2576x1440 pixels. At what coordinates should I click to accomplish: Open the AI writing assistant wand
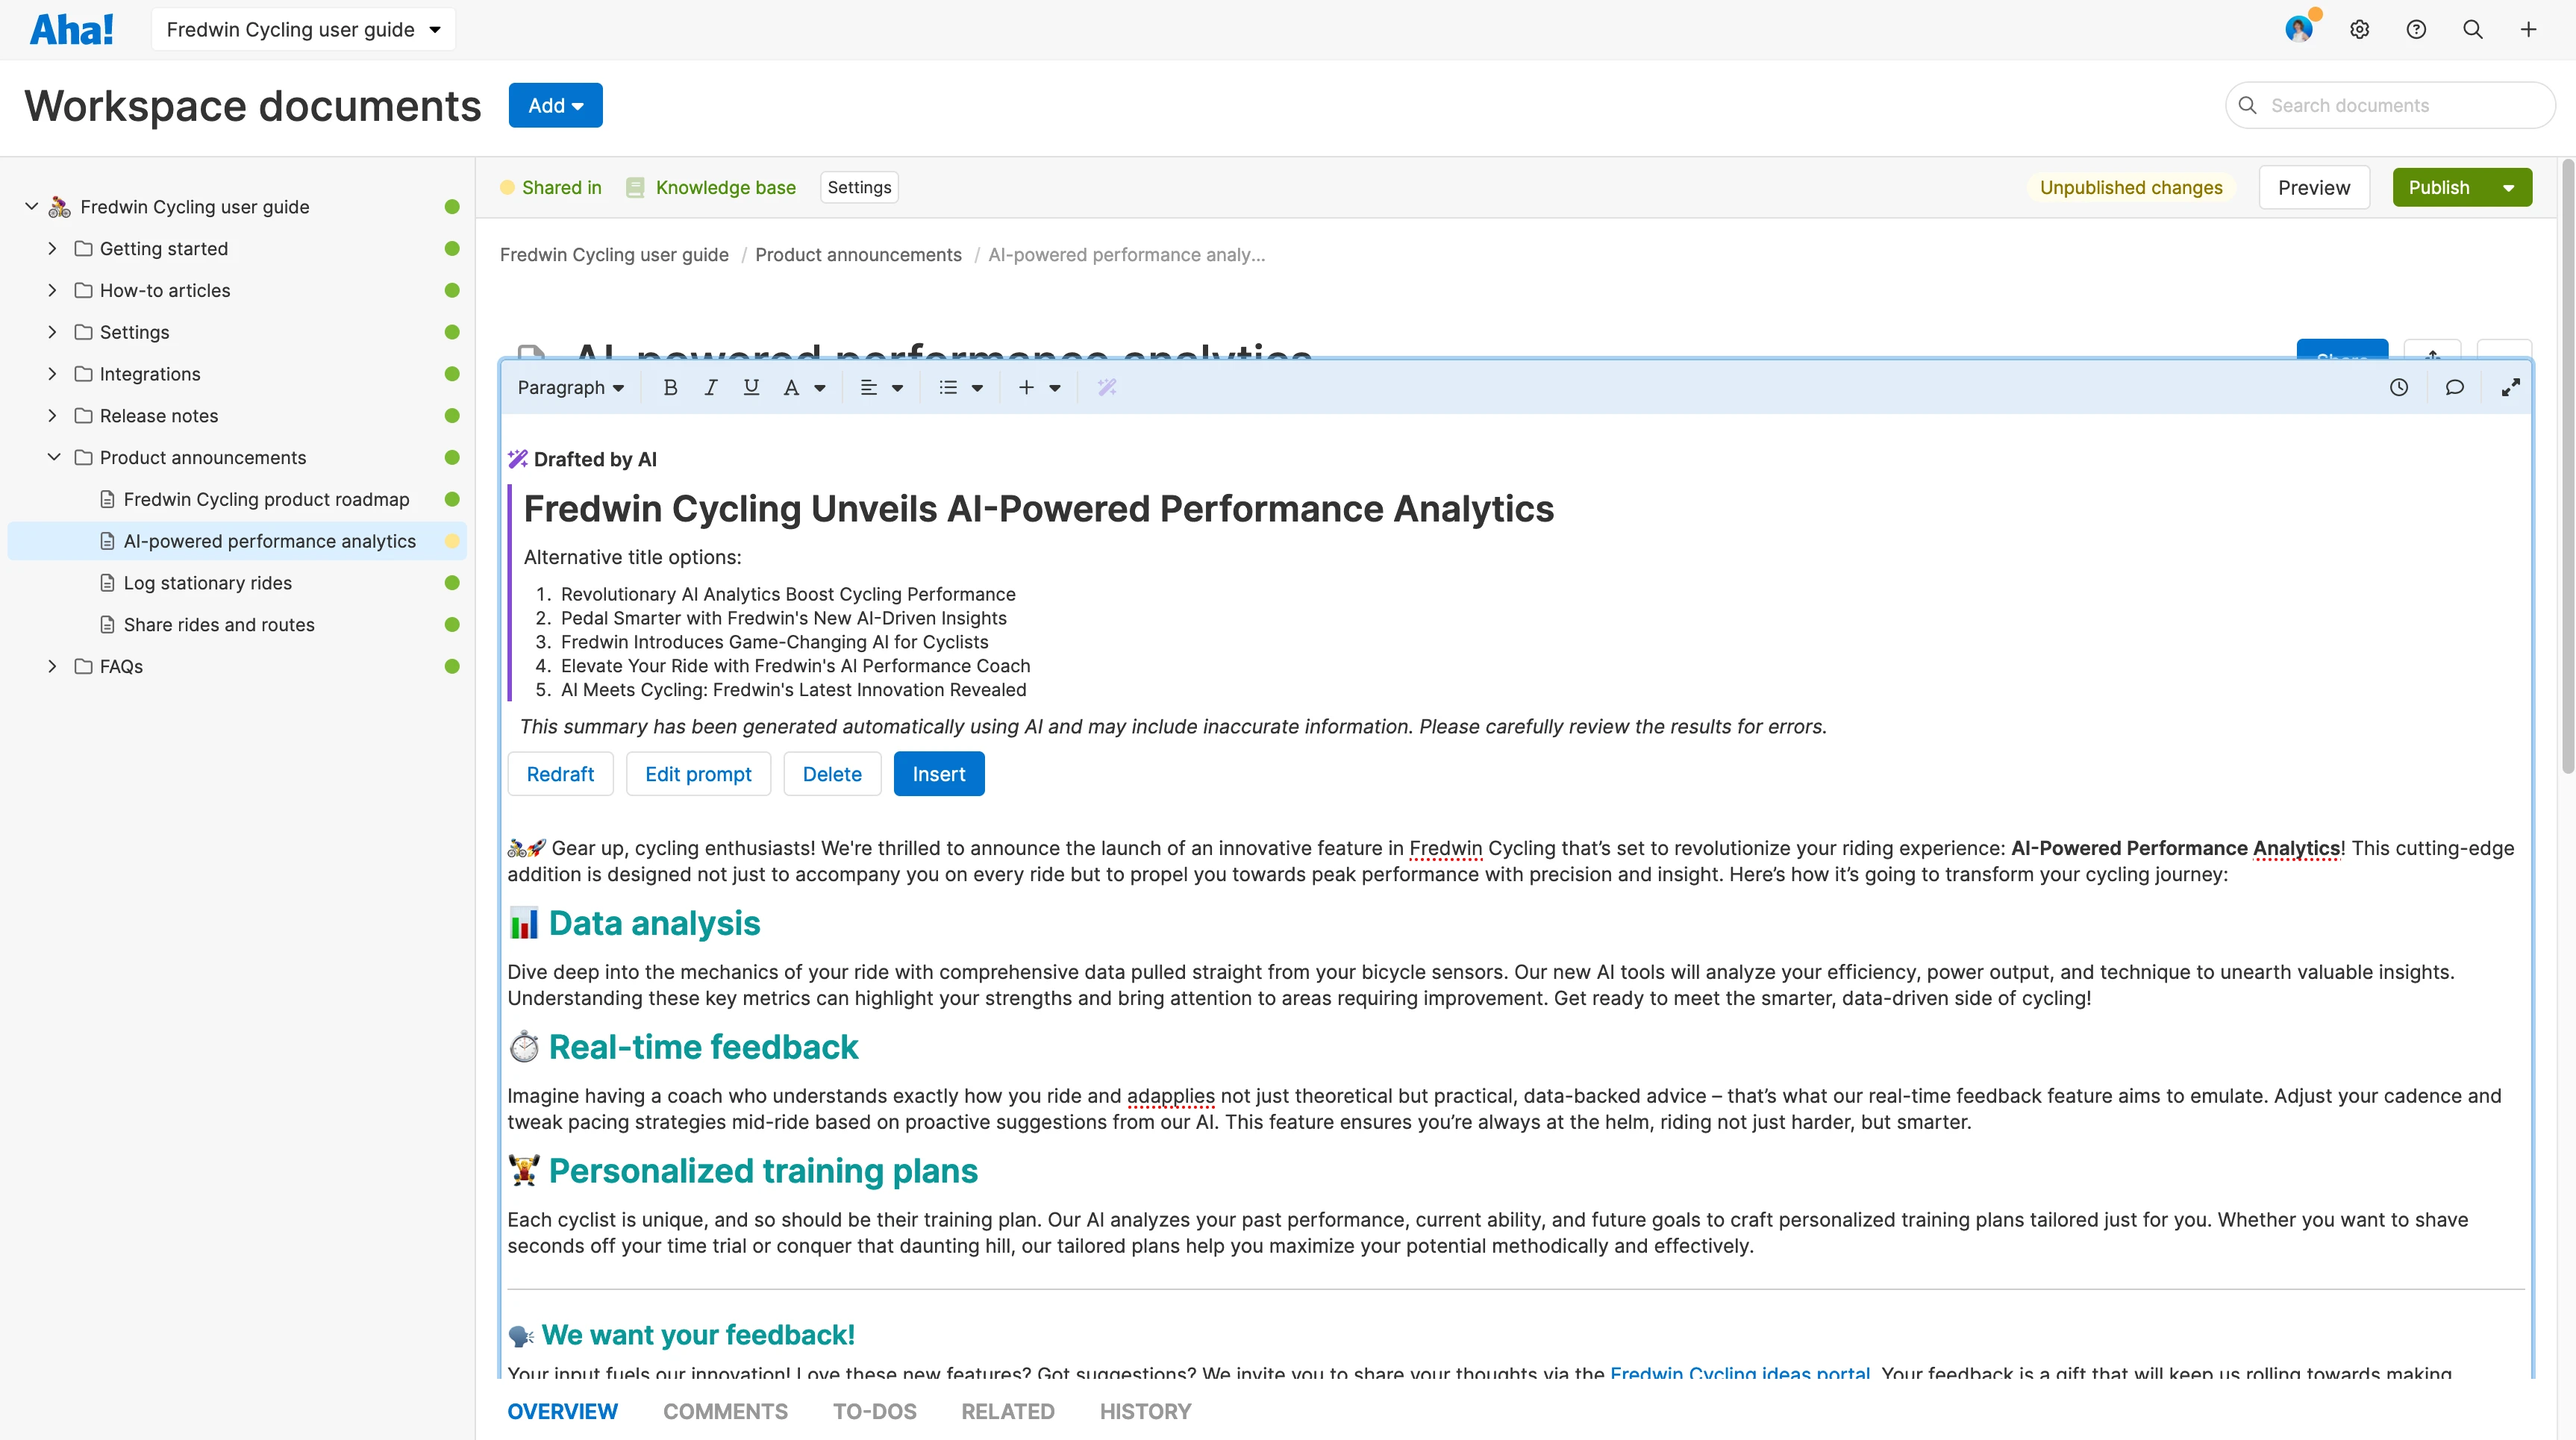pyautogui.click(x=1106, y=387)
